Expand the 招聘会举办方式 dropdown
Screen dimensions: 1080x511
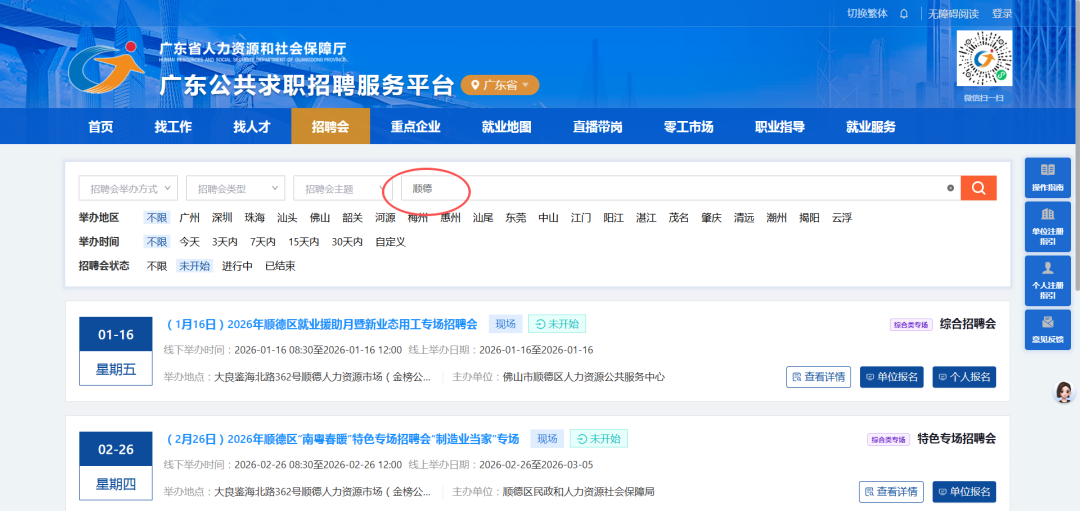click(128, 188)
